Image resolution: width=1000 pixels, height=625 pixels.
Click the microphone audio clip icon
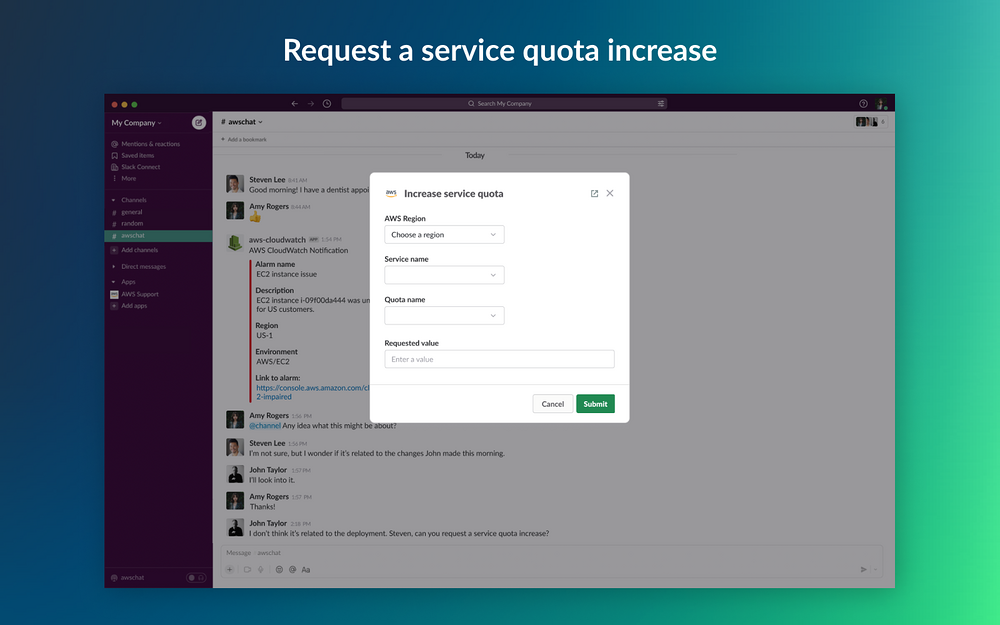pos(261,570)
